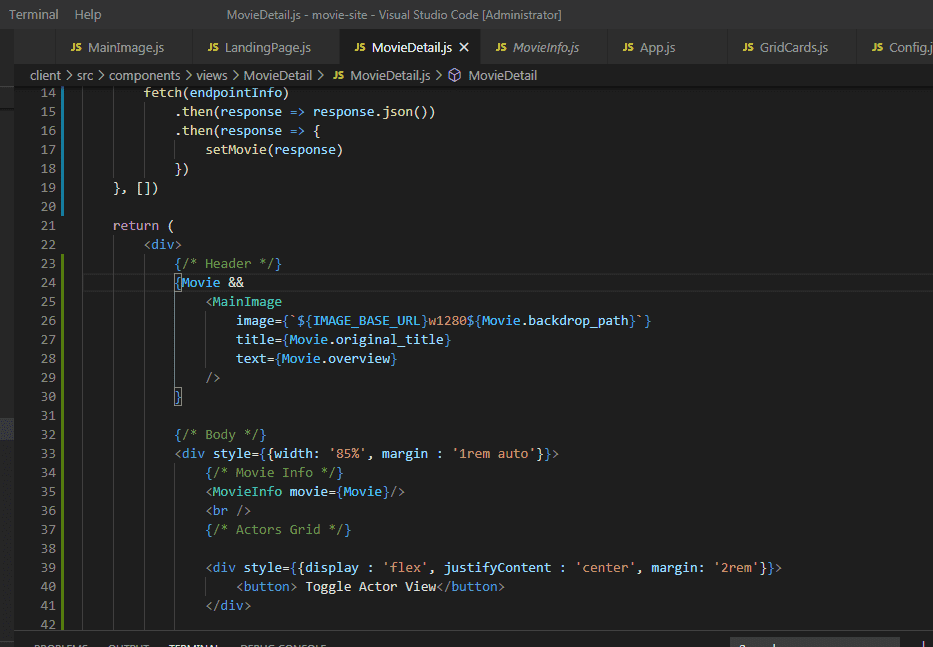Open the Help menu
The image size is (933, 647).
click(x=88, y=15)
